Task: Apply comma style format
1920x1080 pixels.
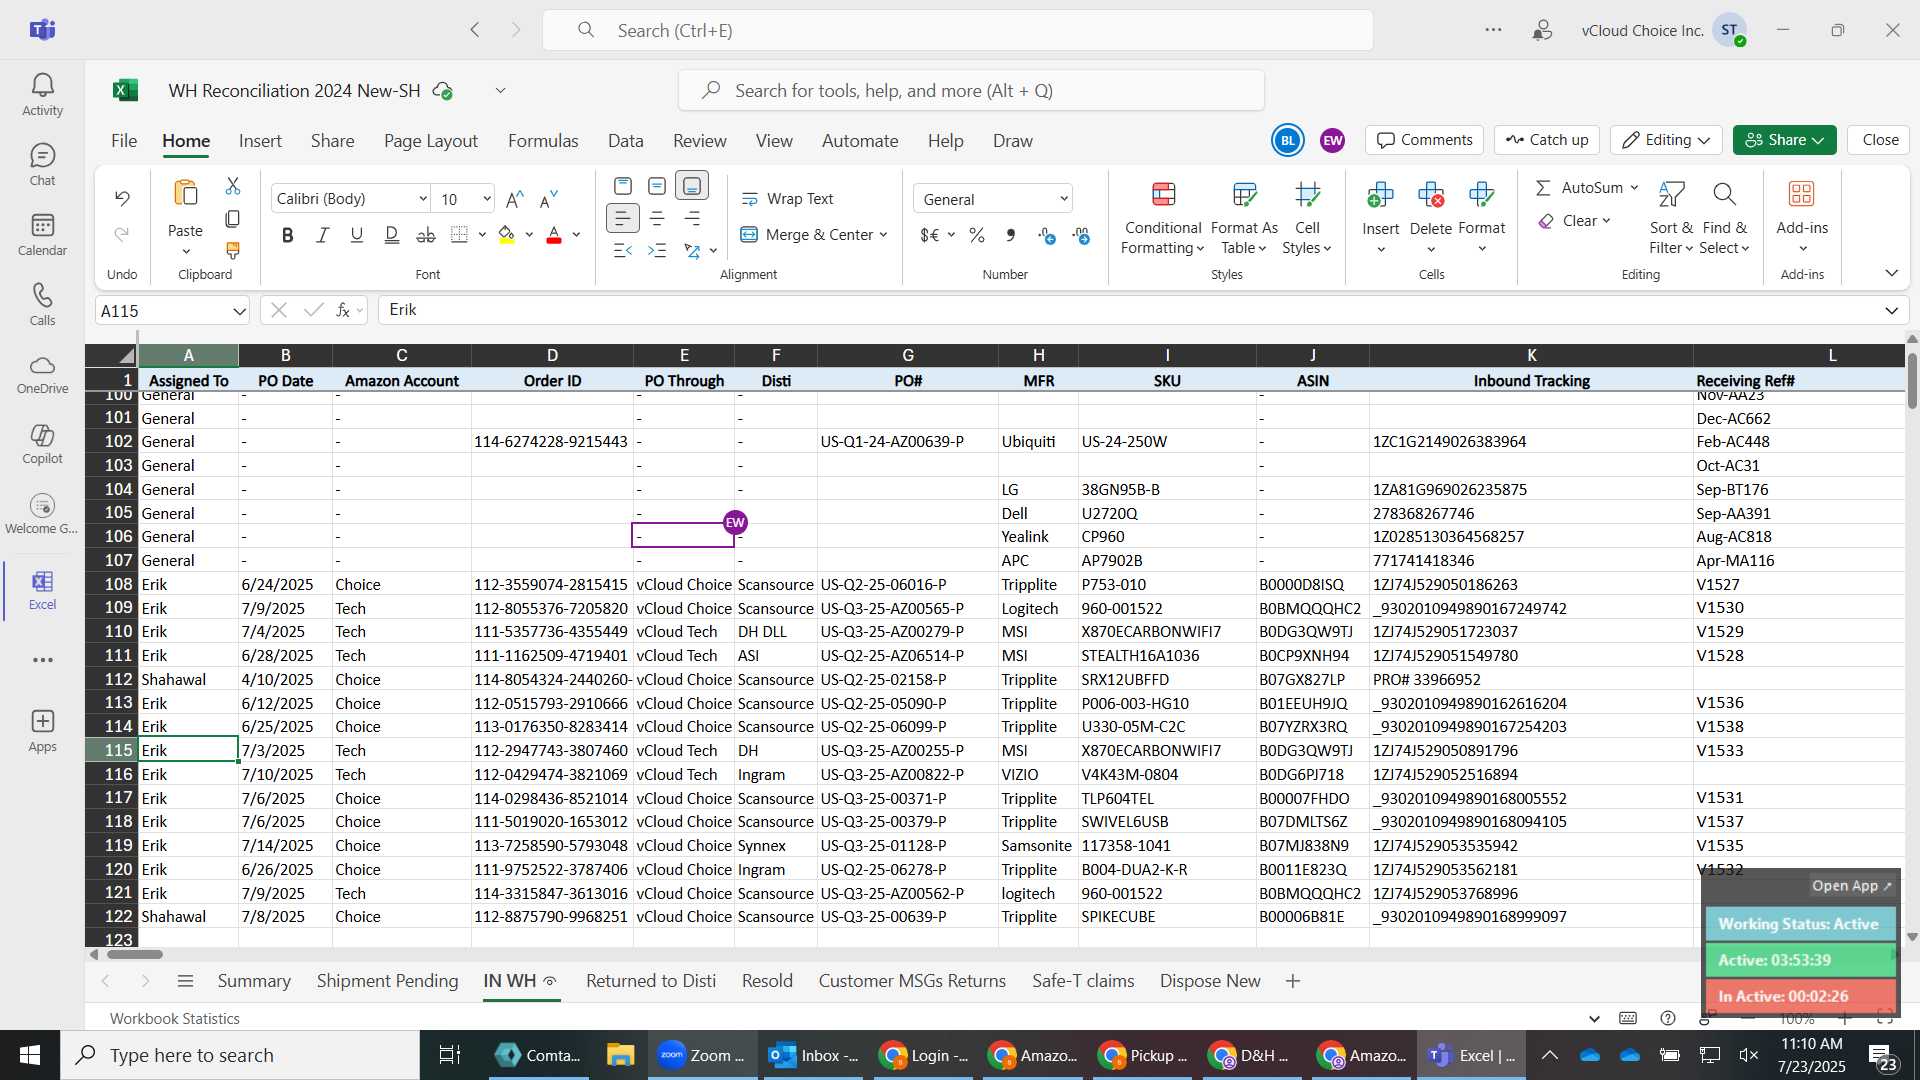Action: click(1011, 235)
